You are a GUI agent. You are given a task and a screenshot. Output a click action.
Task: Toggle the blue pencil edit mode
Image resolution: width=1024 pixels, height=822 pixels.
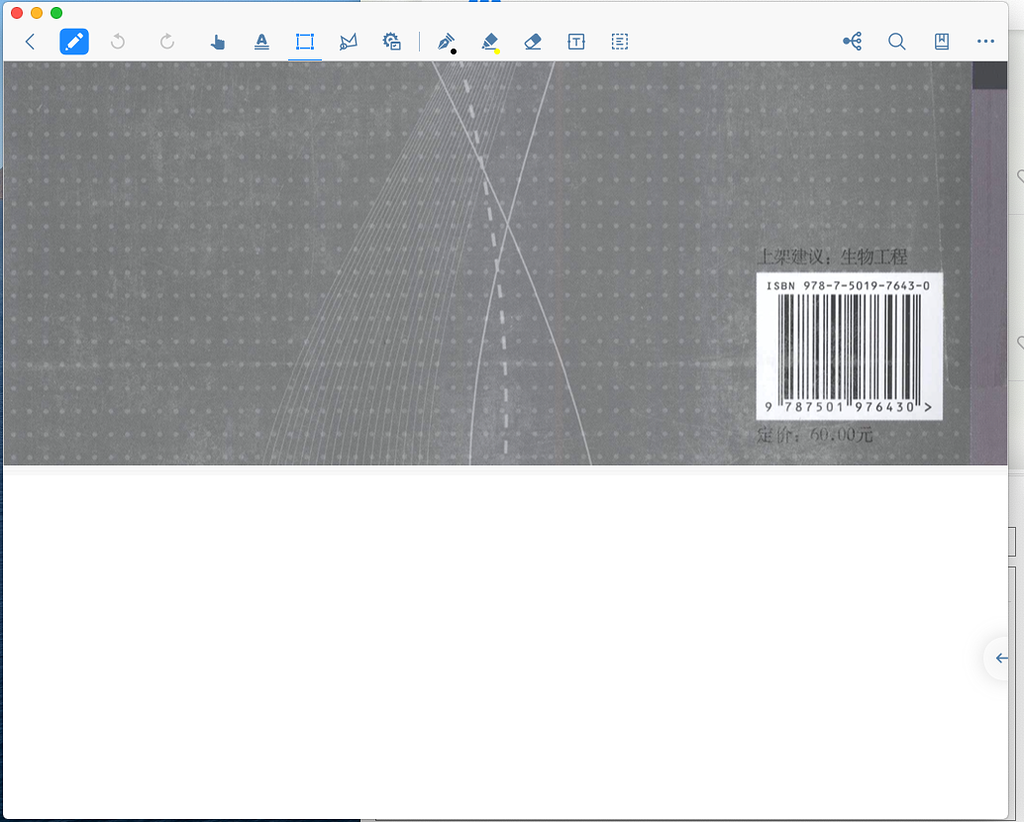tap(74, 42)
